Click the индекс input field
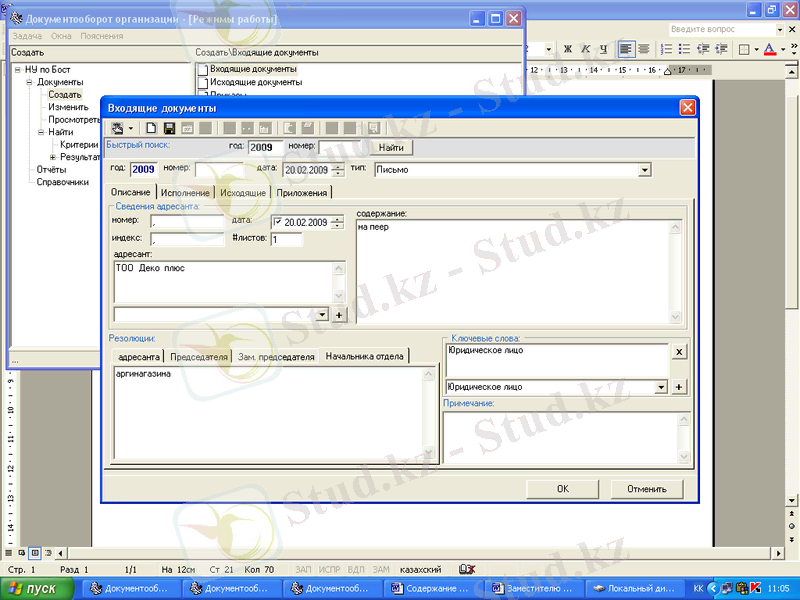 [x=187, y=239]
